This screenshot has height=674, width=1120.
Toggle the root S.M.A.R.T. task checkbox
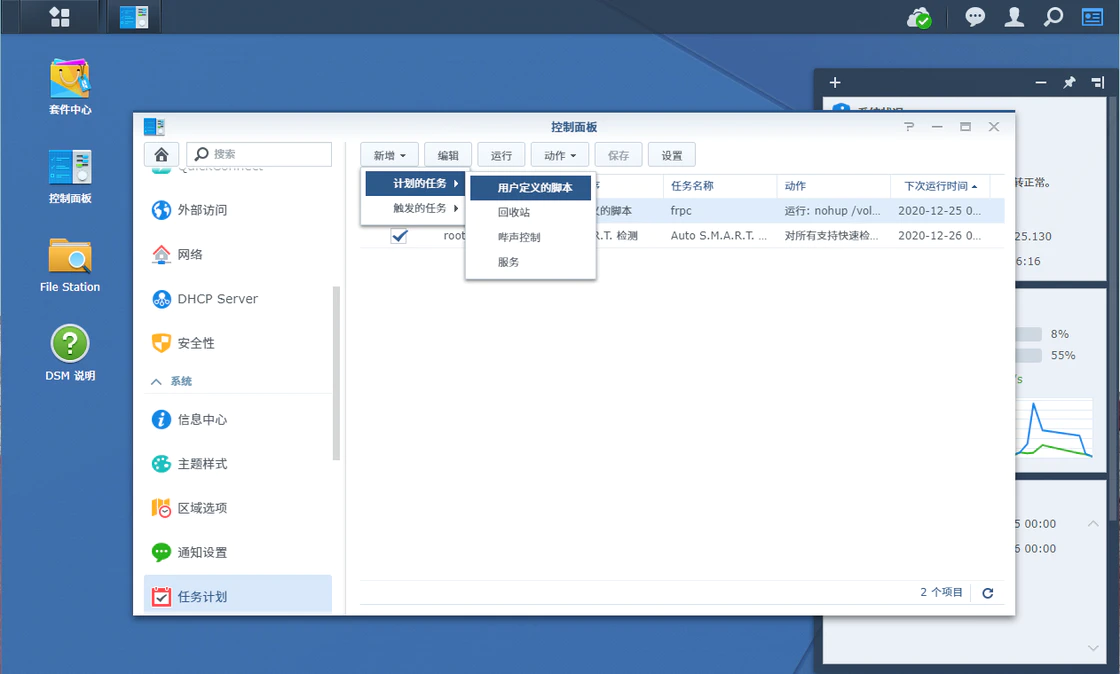pyautogui.click(x=399, y=236)
